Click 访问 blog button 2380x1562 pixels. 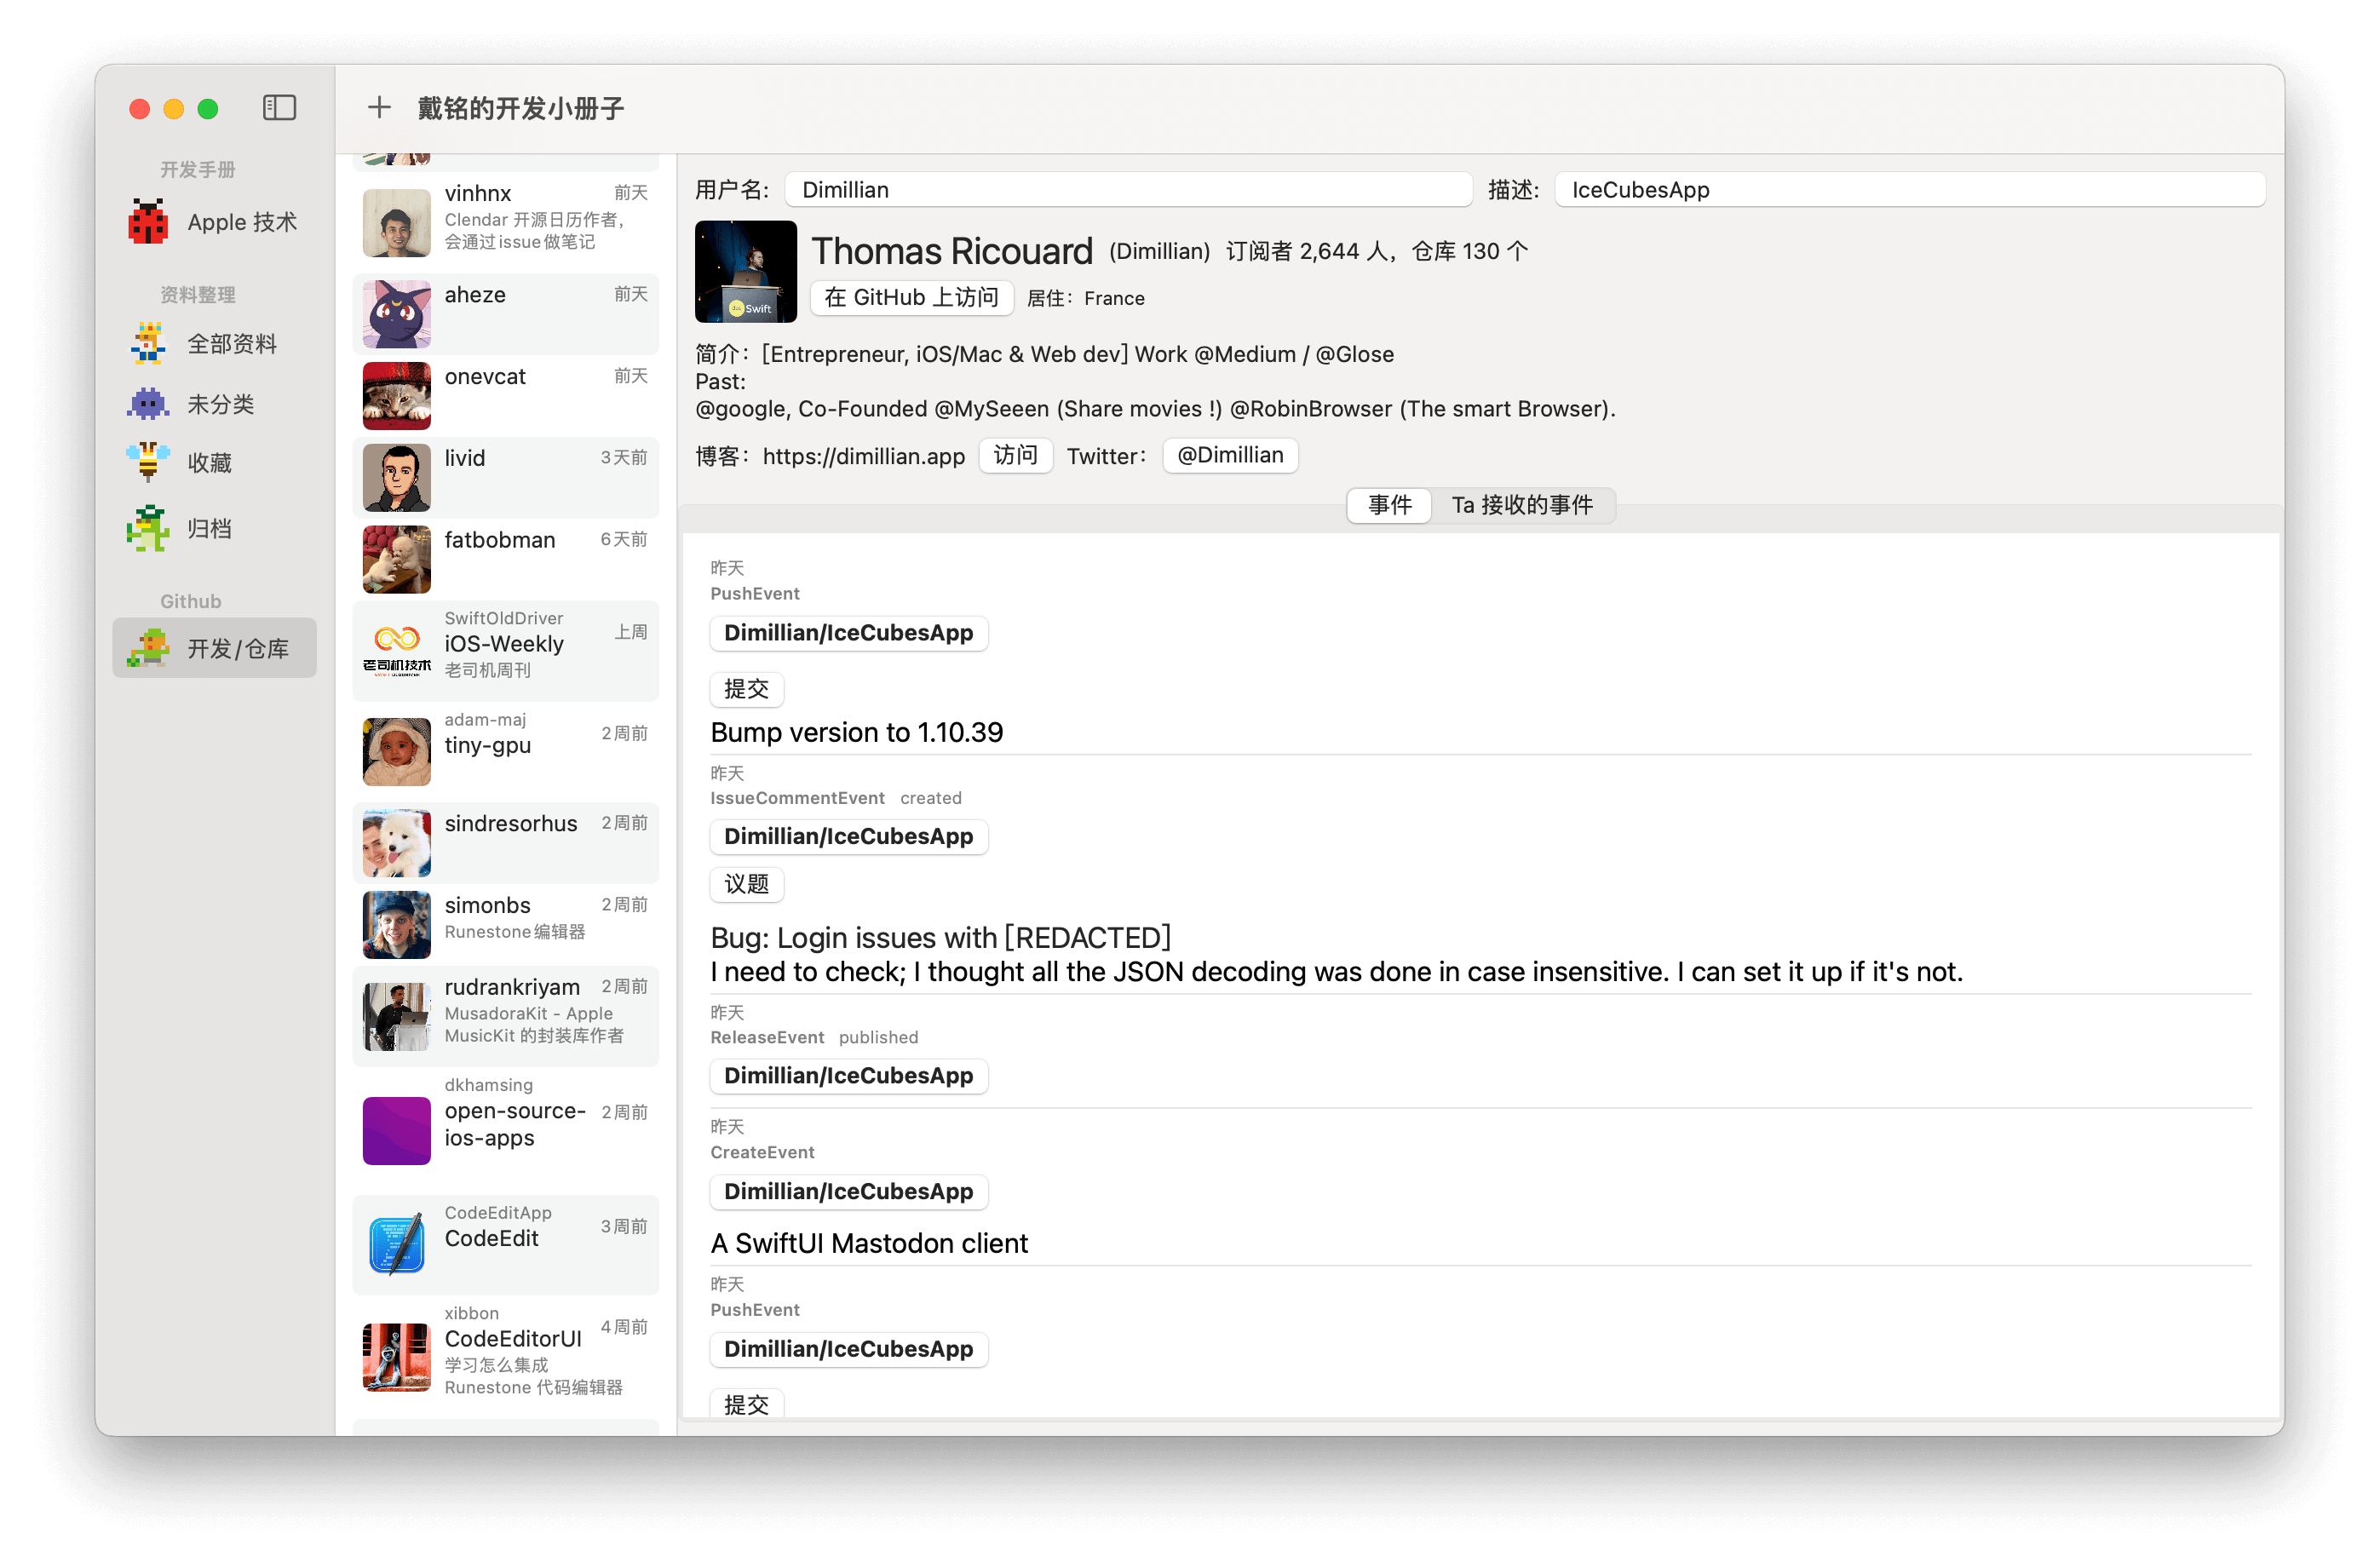point(1015,455)
